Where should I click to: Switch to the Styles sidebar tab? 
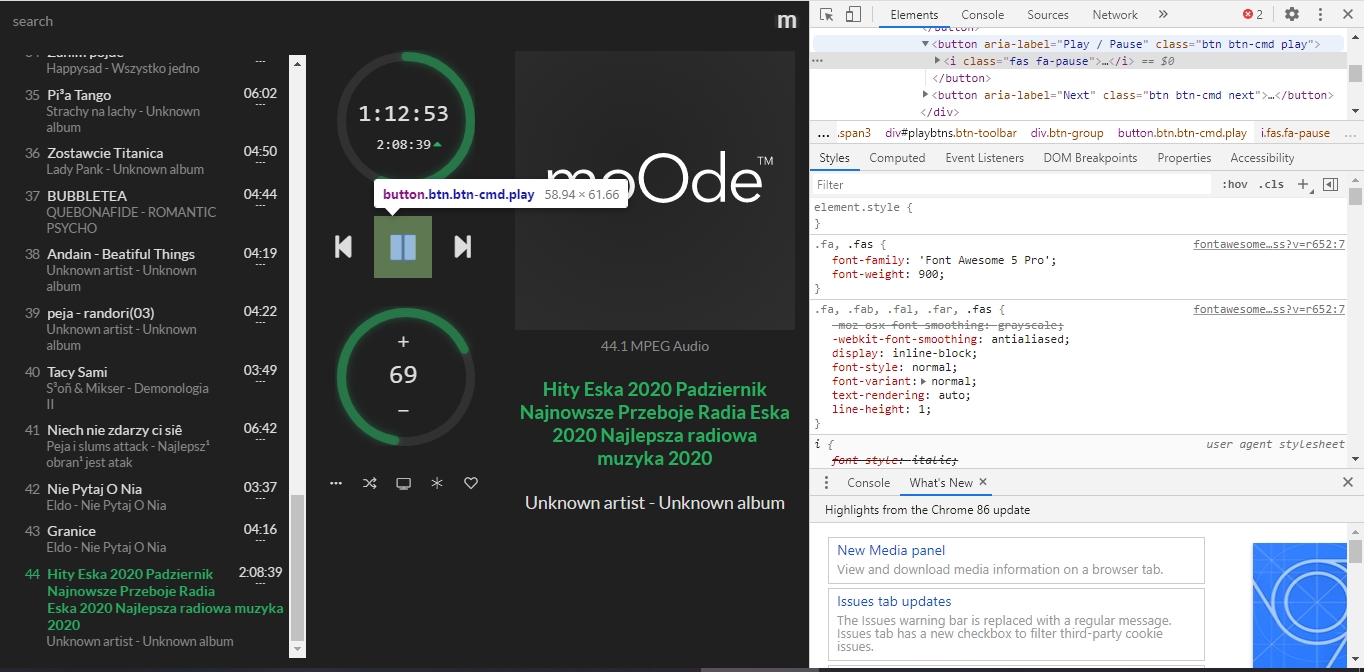[834, 158]
